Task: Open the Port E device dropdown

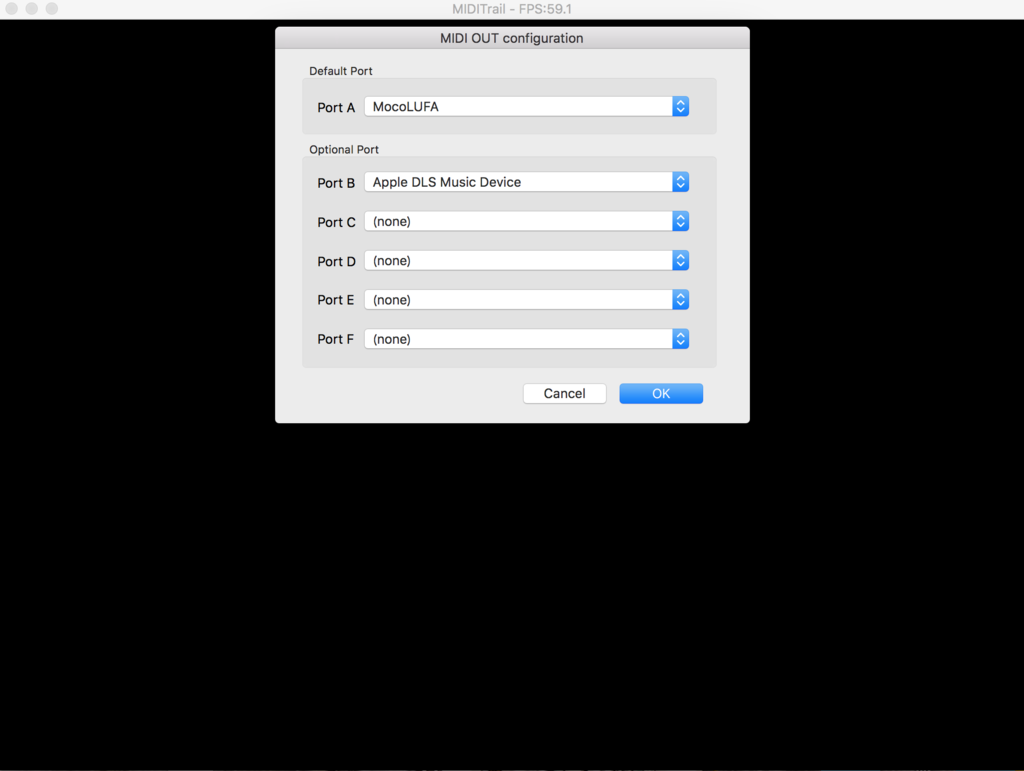Action: point(526,300)
